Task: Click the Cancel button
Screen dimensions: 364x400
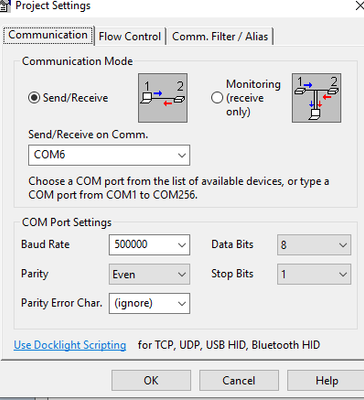Action: coord(239,380)
